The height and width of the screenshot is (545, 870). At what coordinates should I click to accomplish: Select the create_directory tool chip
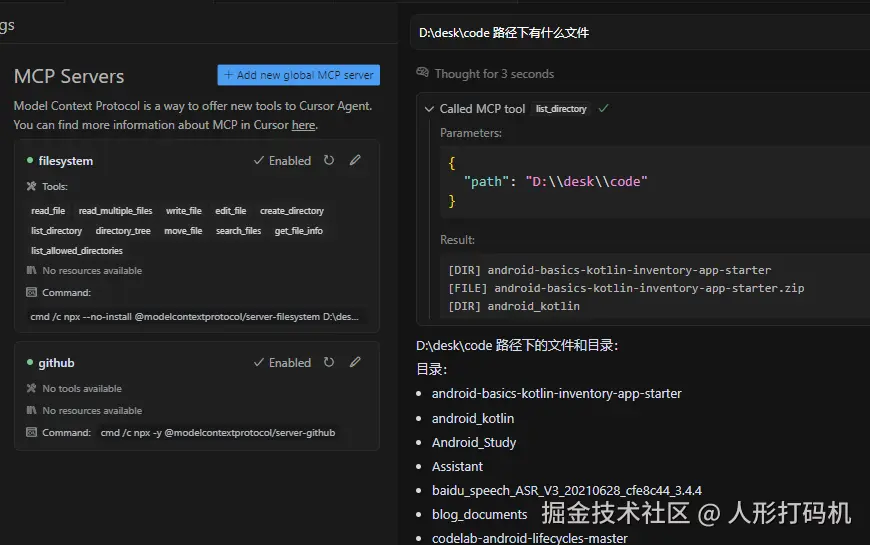292,211
